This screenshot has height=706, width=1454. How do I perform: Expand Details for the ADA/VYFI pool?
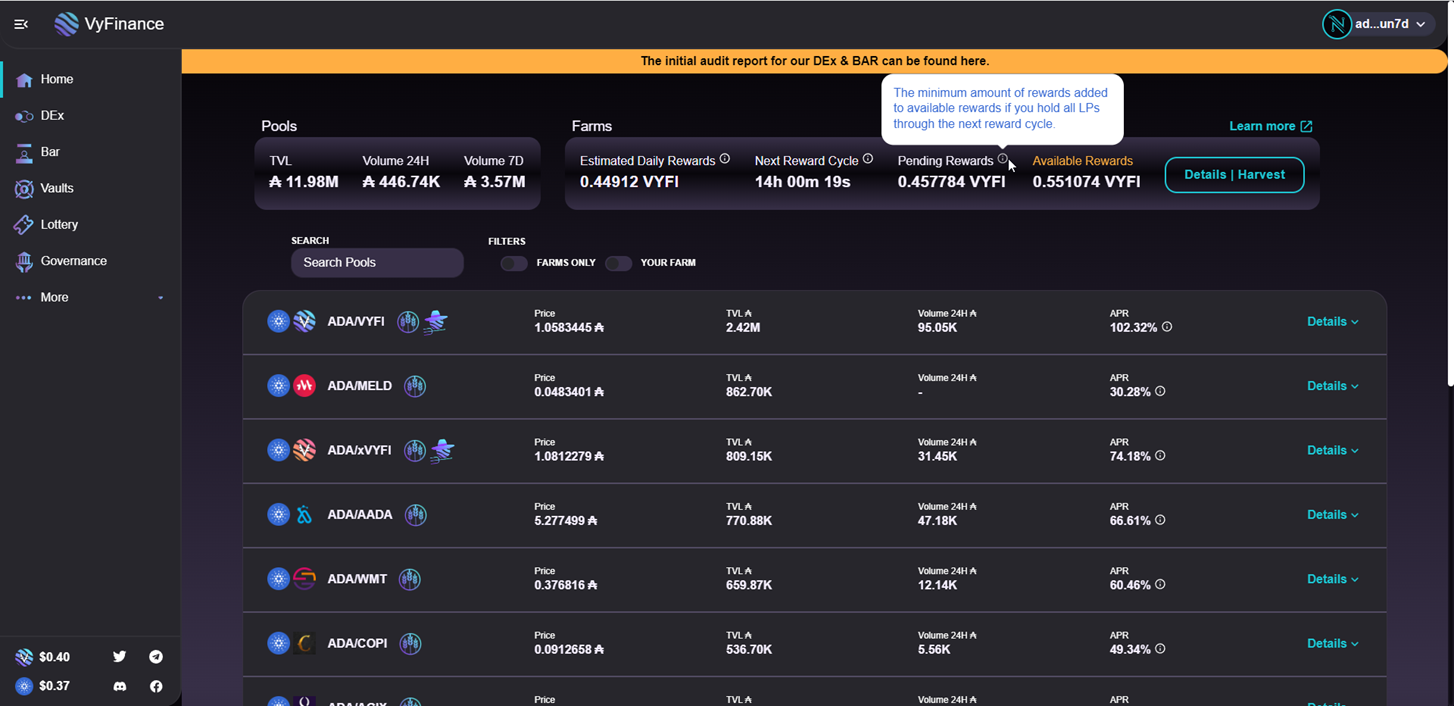click(x=1333, y=322)
